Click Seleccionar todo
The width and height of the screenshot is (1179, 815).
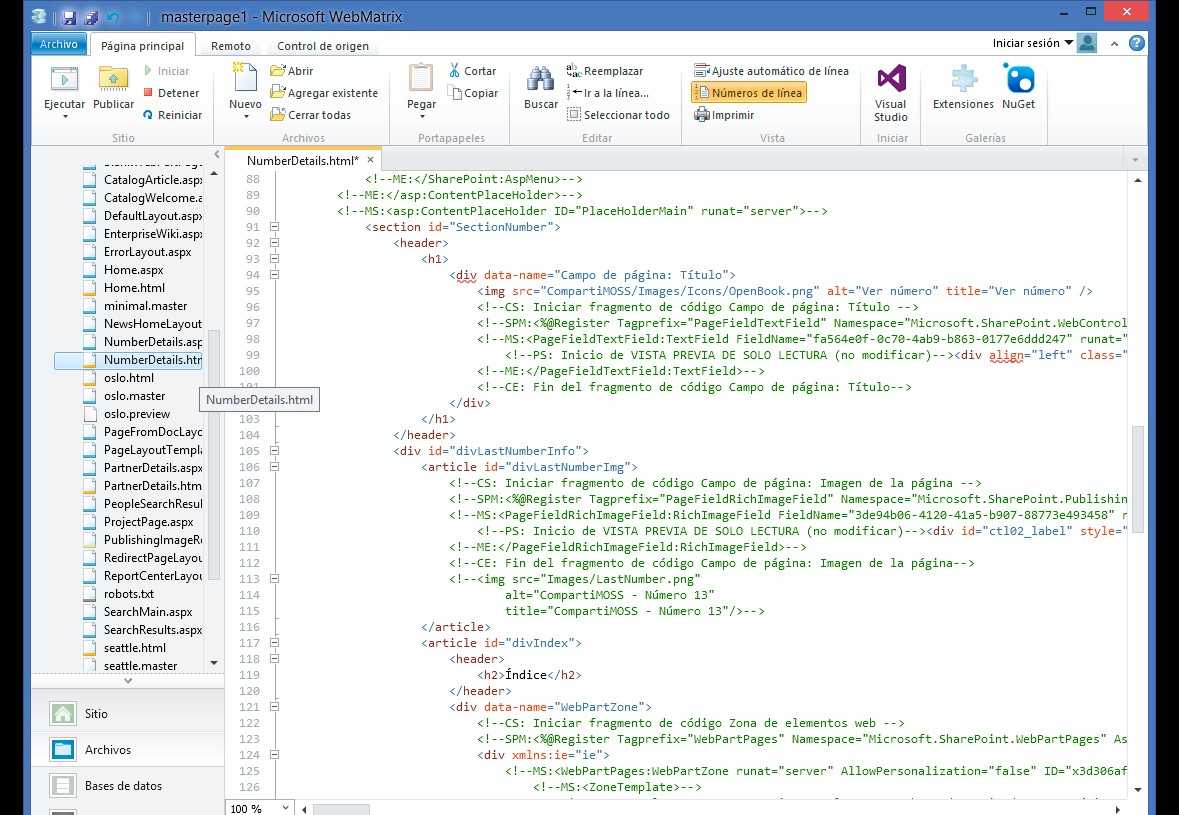(x=618, y=115)
